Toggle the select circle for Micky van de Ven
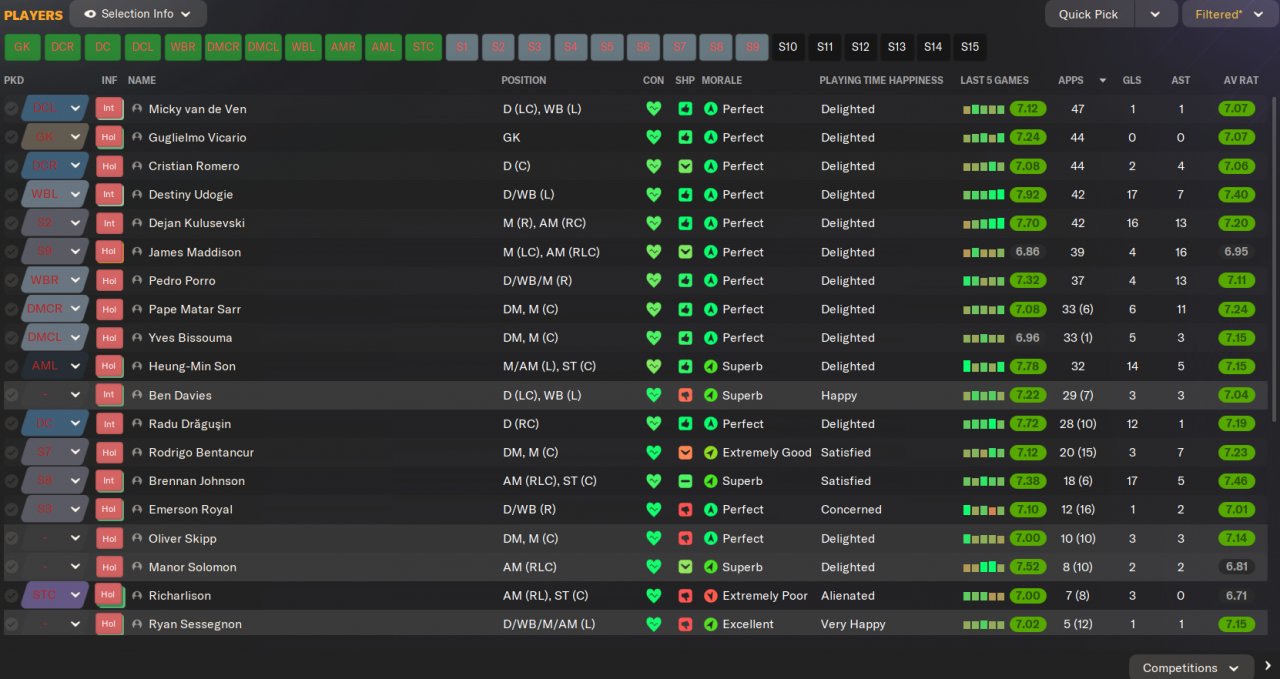1280x679 pixels. pos(11,109)
